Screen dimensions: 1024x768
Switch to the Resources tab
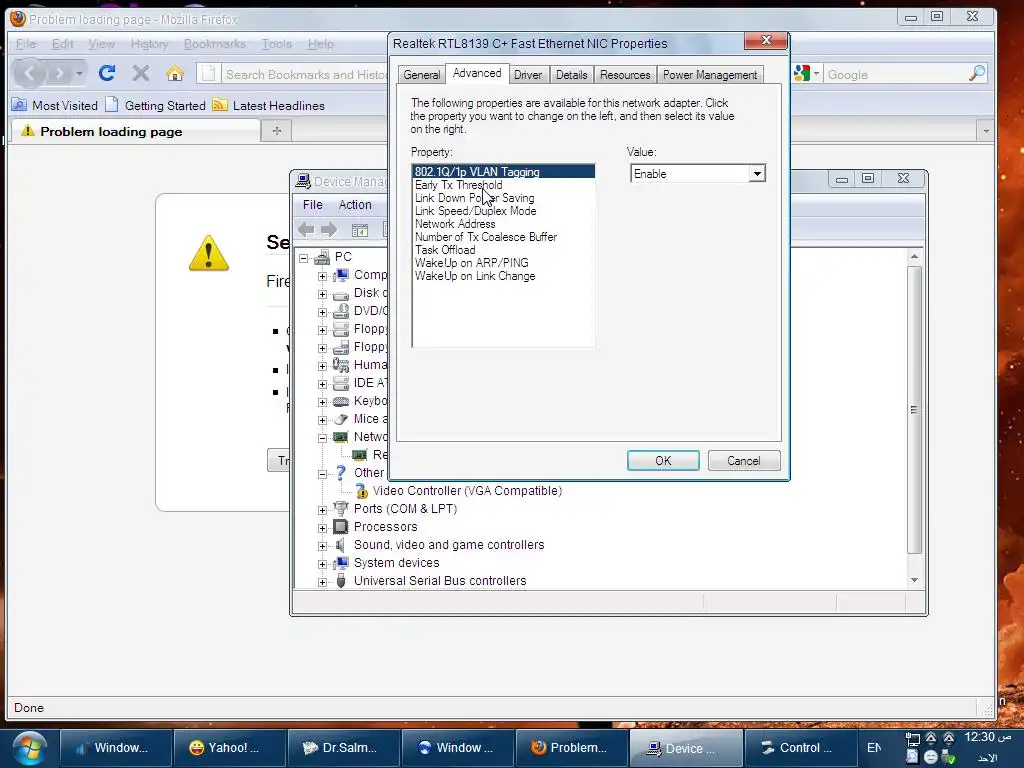tap(625, 74)
